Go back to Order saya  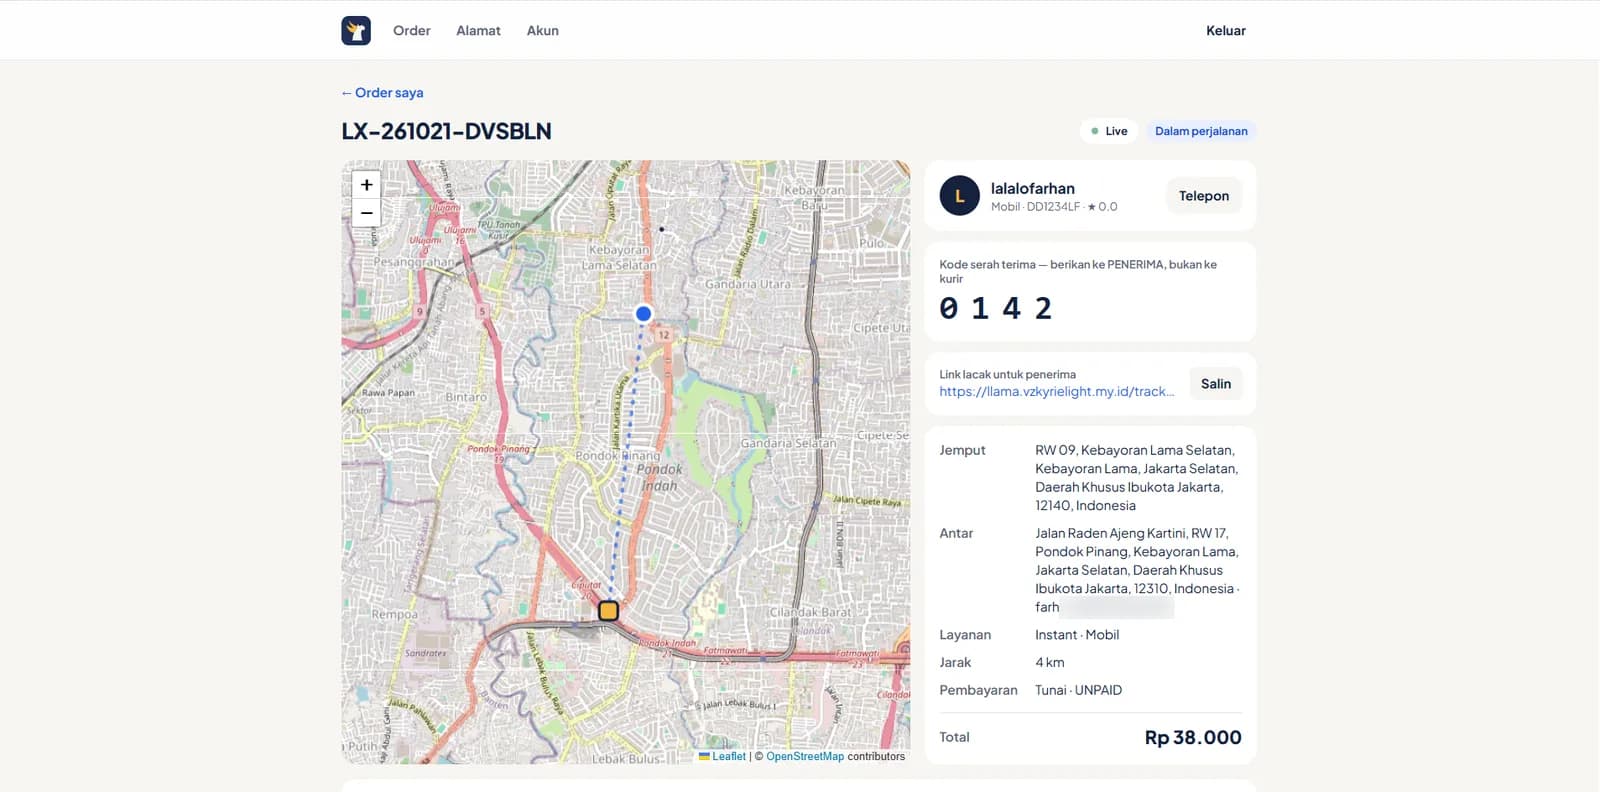382,92
